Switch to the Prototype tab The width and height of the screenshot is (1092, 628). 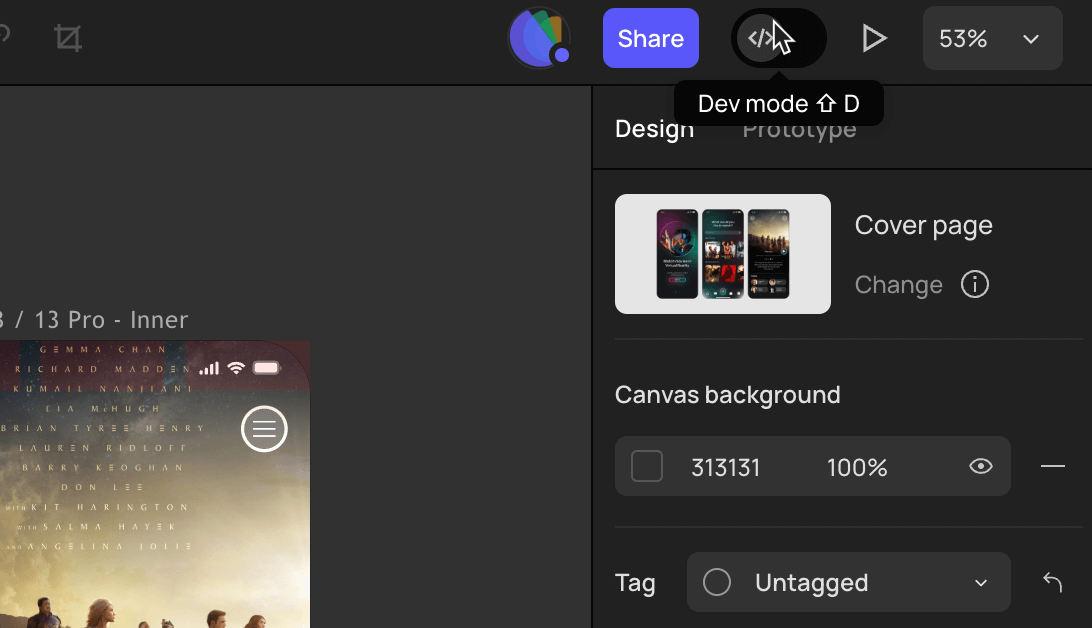tap(799, 129)
